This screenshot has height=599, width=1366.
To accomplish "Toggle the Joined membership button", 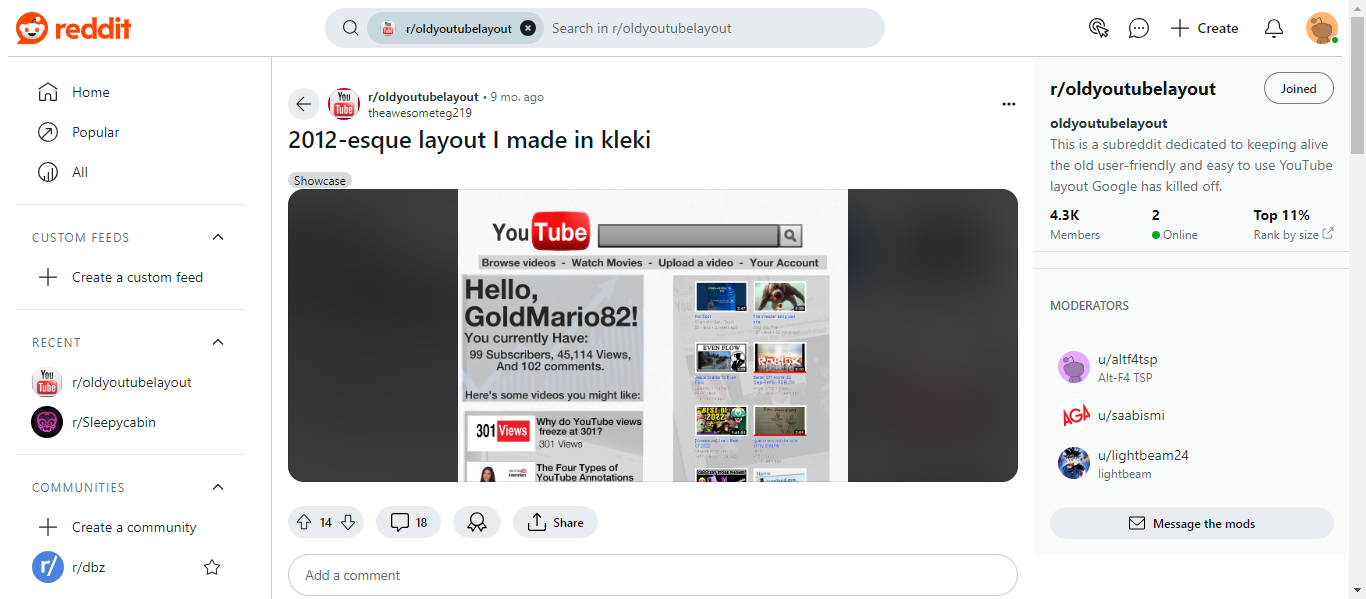I will tap(1298, 89).
